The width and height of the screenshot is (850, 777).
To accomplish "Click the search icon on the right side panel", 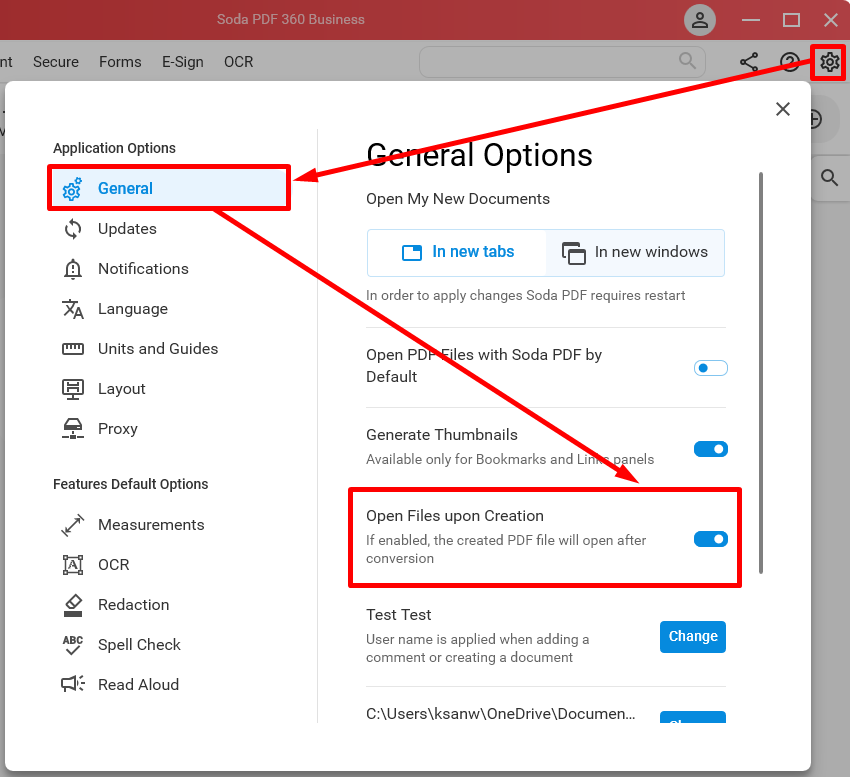I will 829,178.
